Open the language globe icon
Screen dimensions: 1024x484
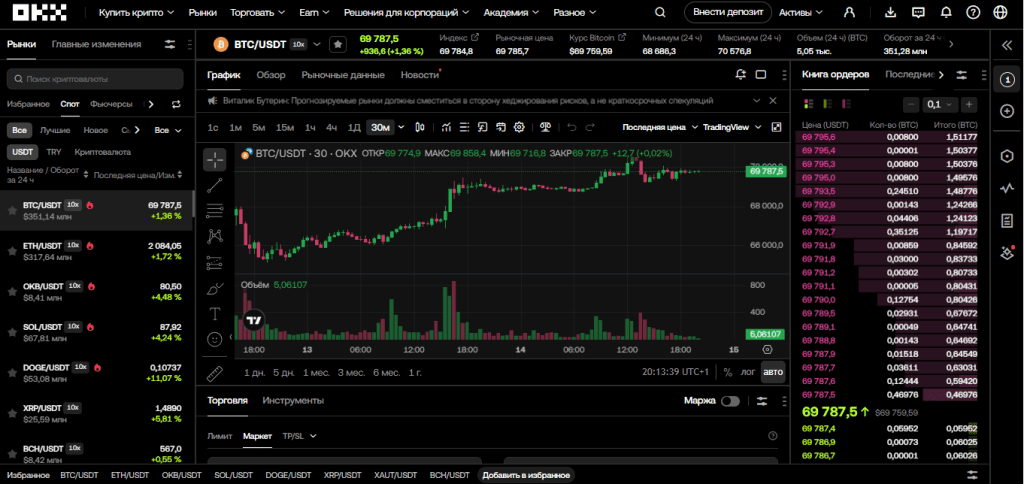(1000, 12)
